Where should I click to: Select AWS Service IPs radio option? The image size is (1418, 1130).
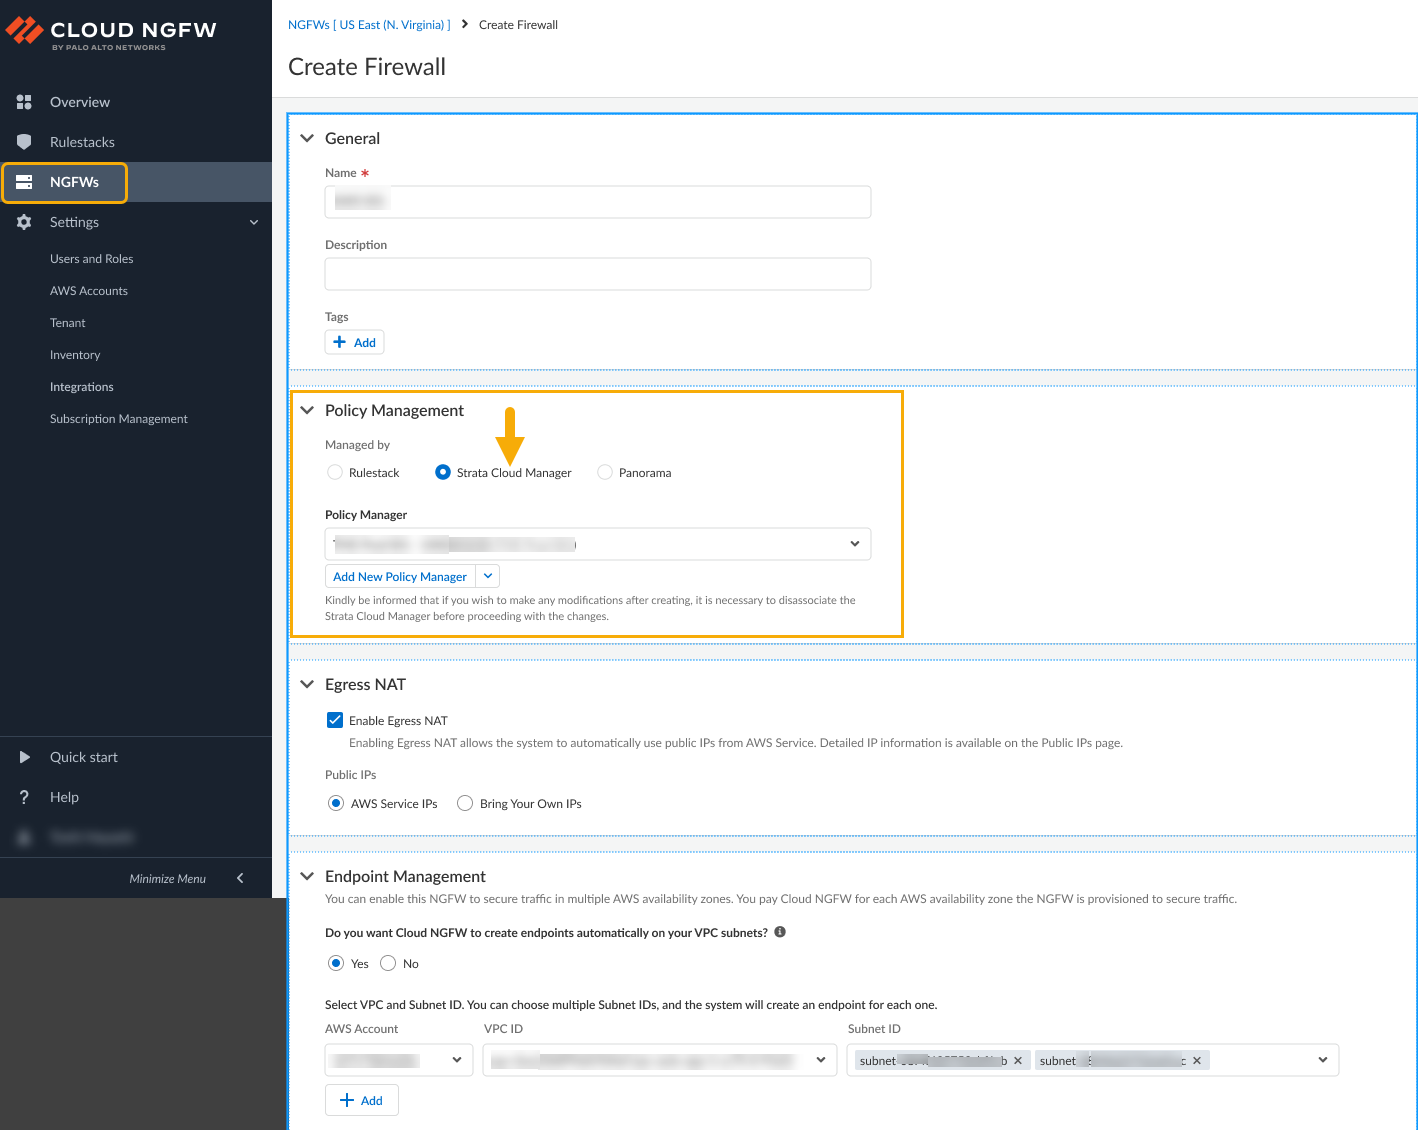(x=336, y=803)
